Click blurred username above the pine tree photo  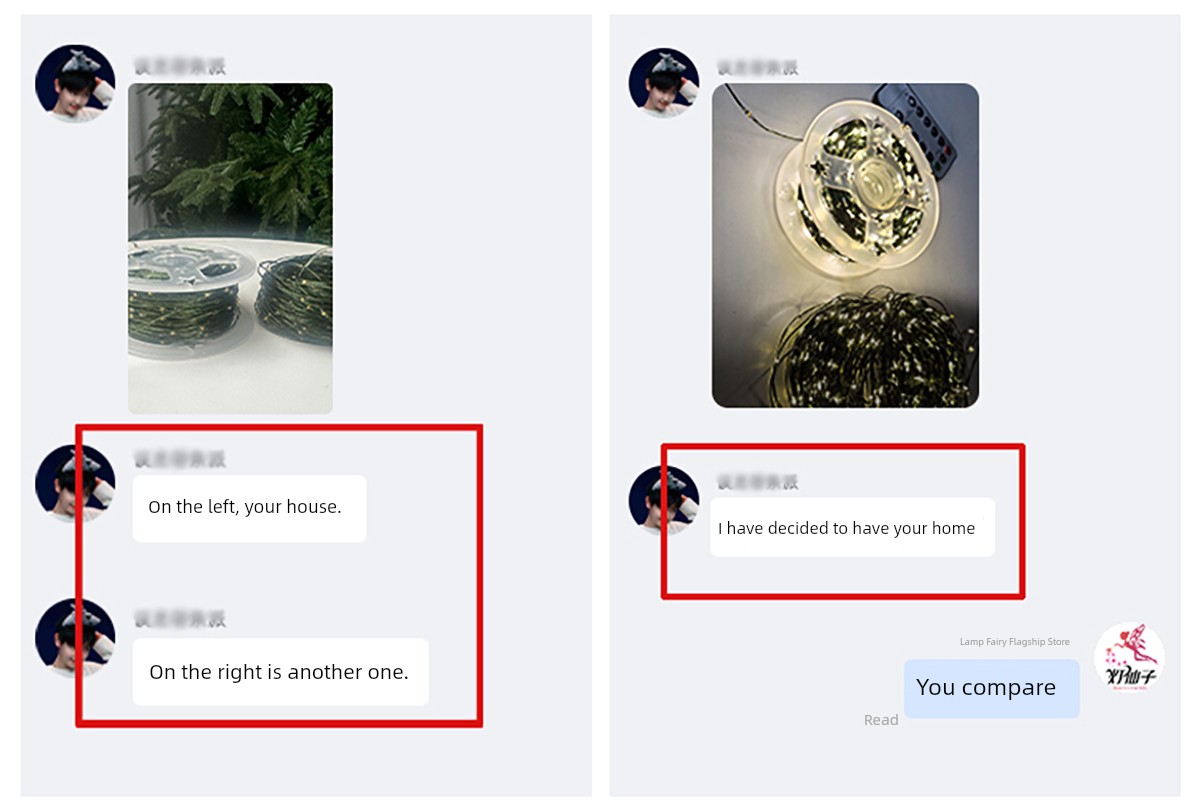tap(180, 67)
